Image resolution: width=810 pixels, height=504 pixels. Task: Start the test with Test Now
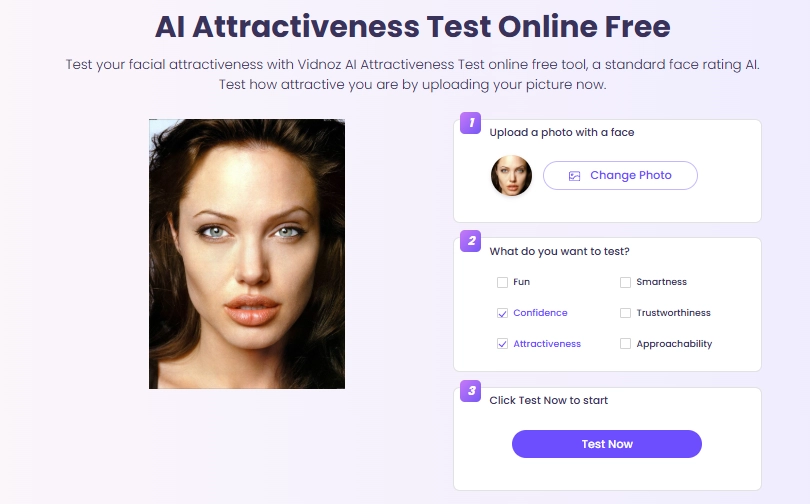tap(607, 444)
